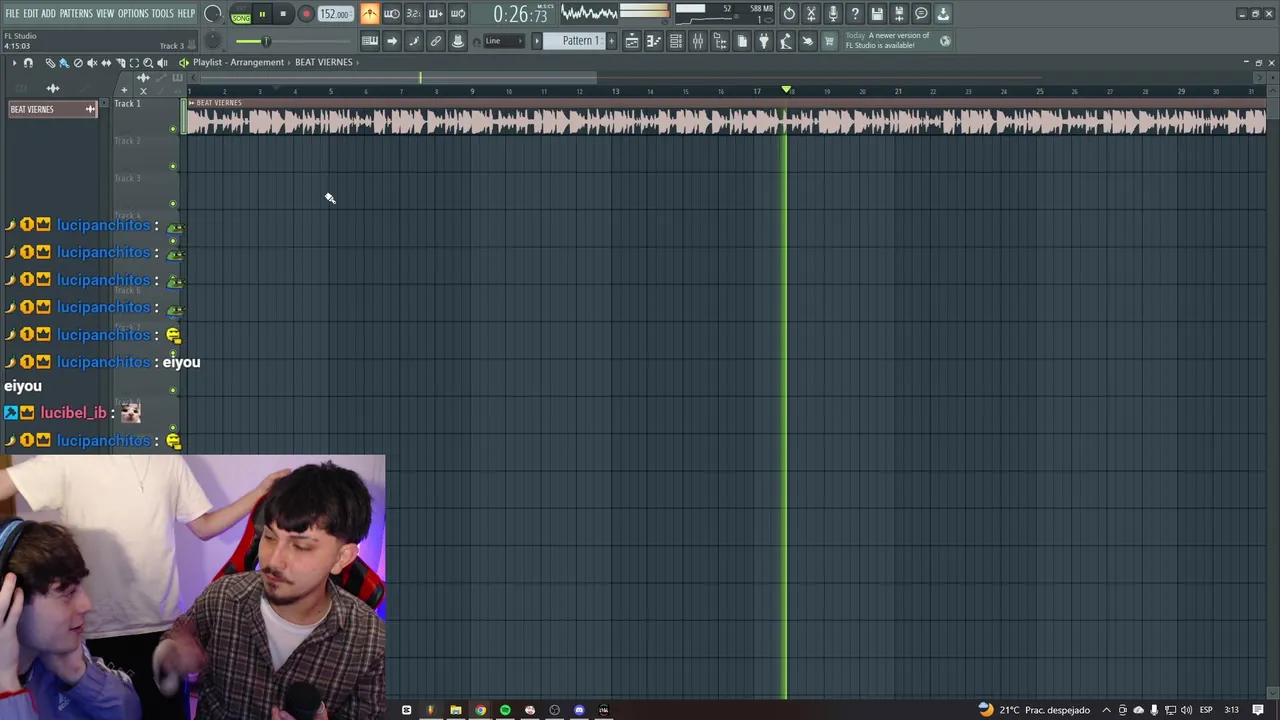Click the save project floppy icon

tap(877, 14)
